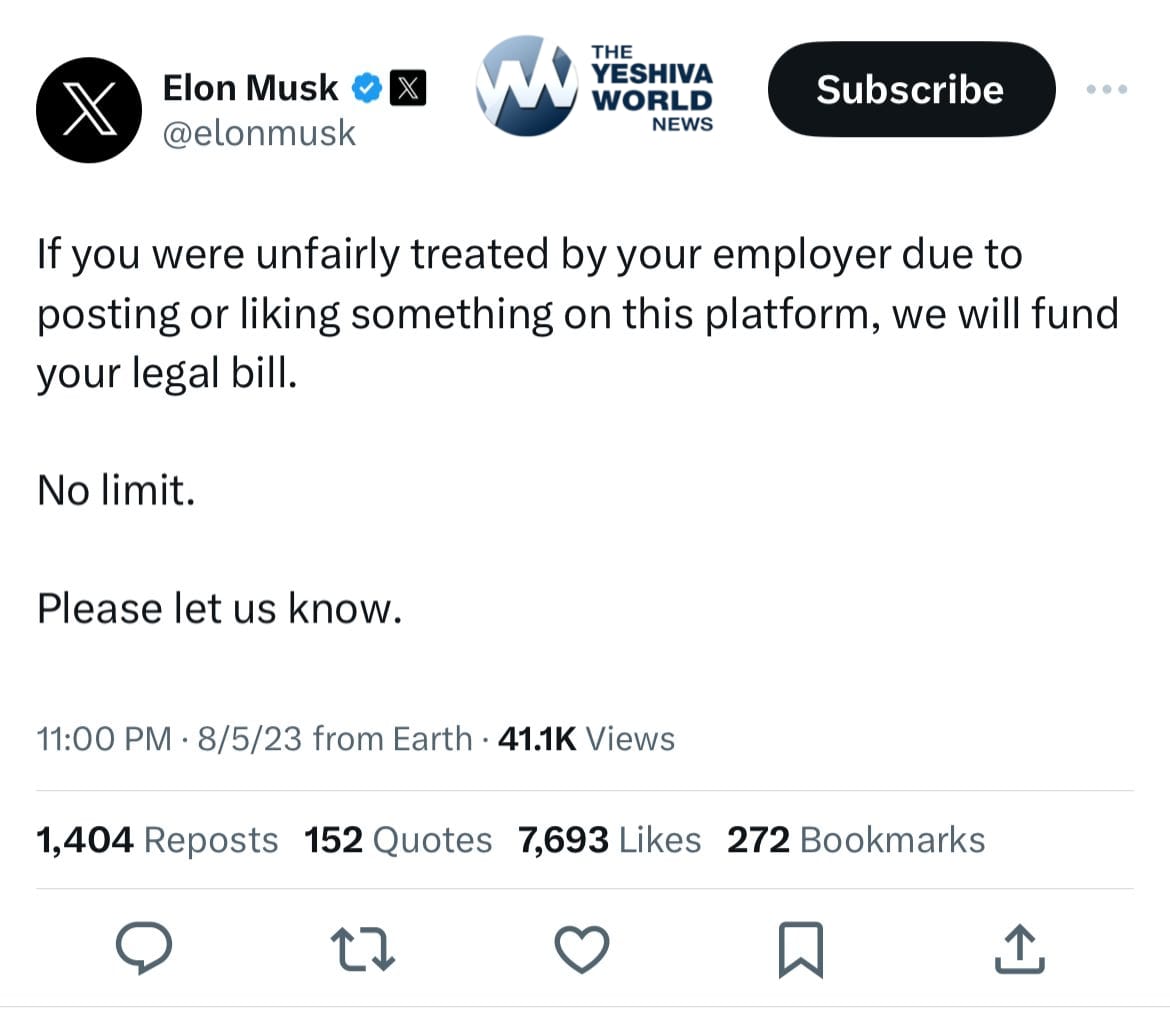
Task: Open the Elon Musk display name
Action: click(250, 88)
